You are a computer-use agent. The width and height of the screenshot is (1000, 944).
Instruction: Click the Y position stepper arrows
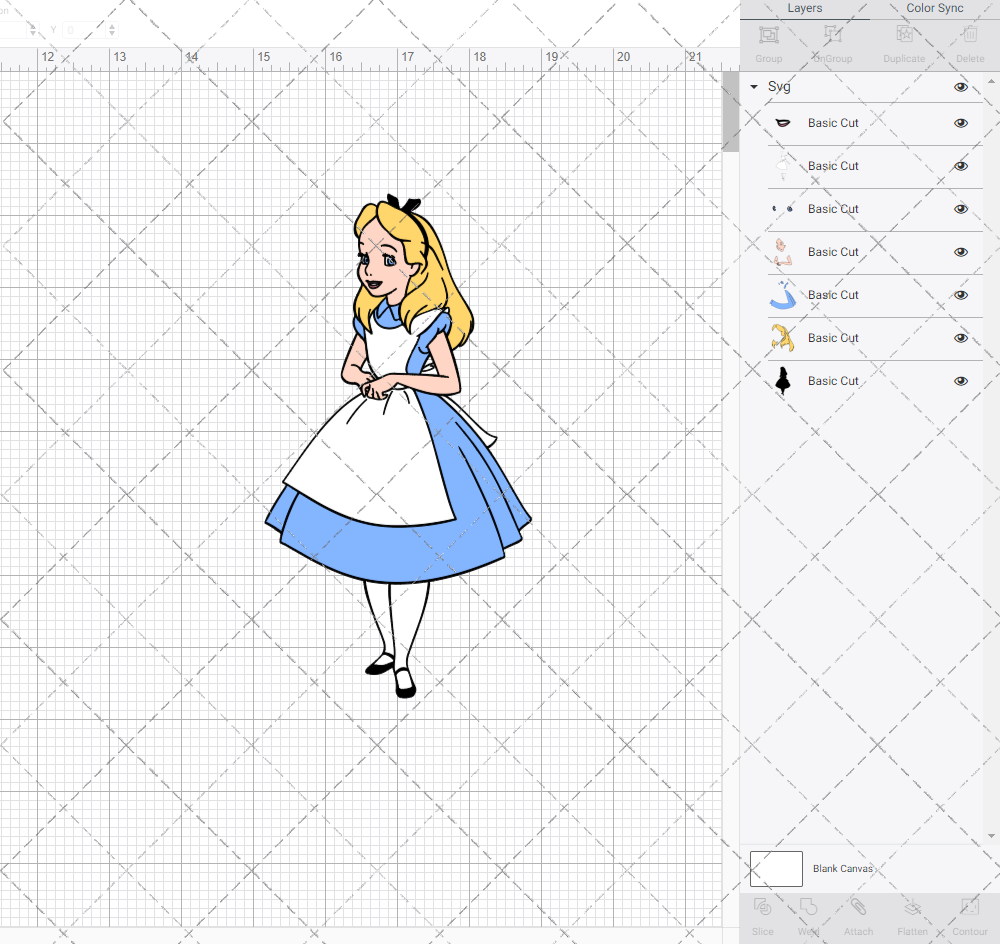(112, 30)
